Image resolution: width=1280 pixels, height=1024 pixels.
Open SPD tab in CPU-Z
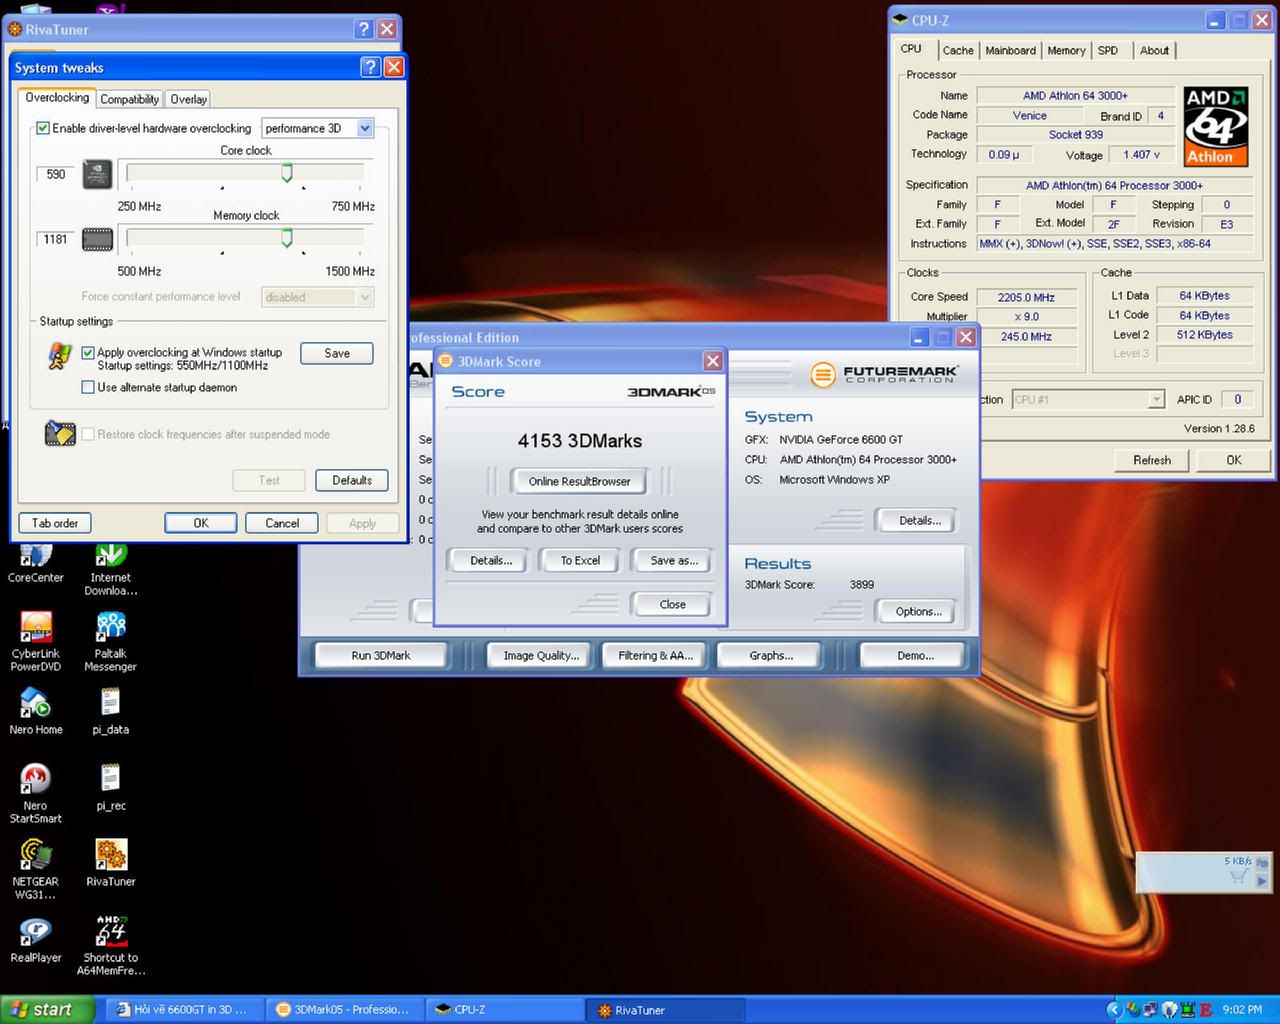1108,50
